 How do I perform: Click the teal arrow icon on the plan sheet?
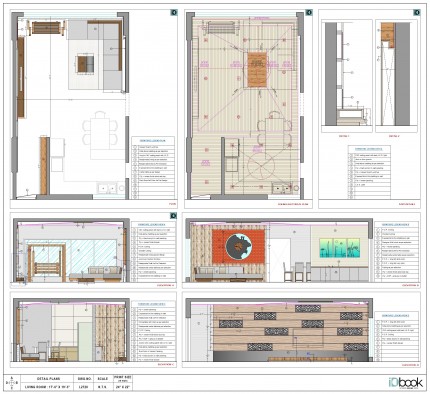[x=174, y=12]
